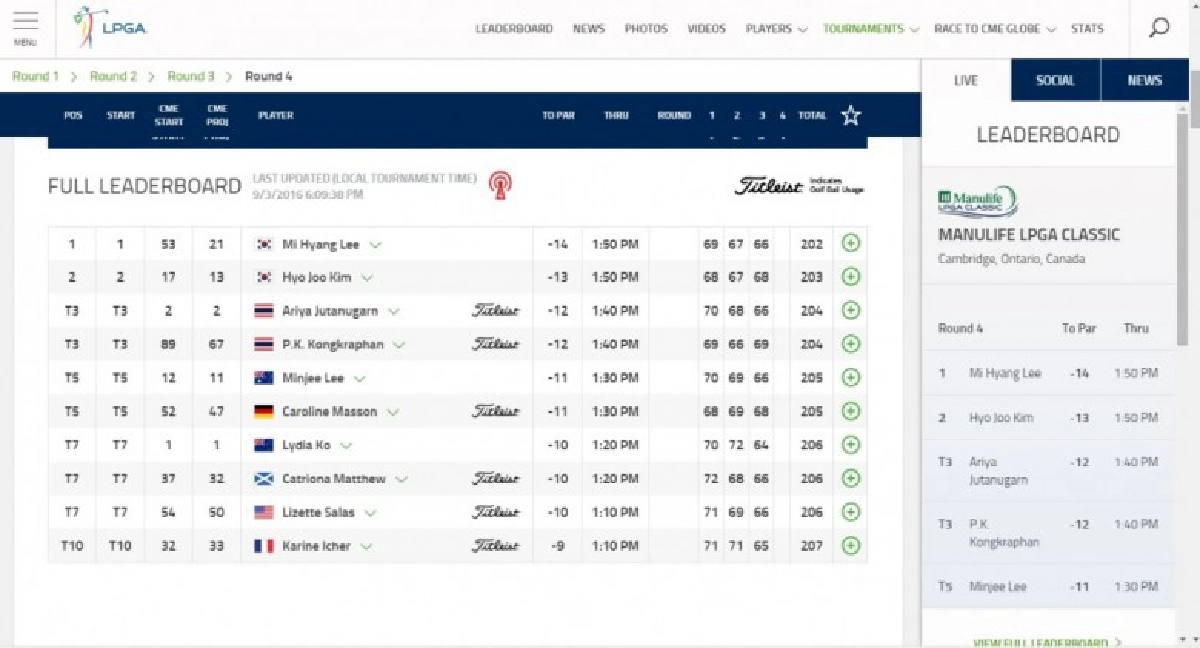Screen dimensions: 1200x648
Task: Open the search magnifier icon
Action: coord(1159,28)
